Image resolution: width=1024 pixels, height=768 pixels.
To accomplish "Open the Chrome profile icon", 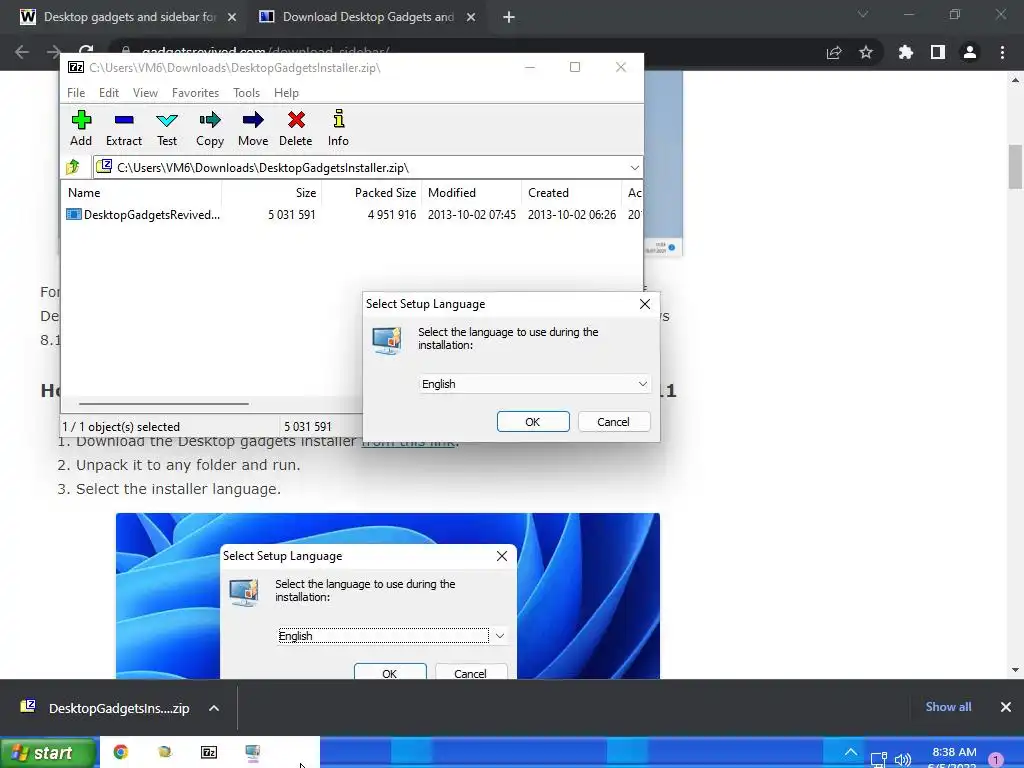I will click(x=970, y=53).
